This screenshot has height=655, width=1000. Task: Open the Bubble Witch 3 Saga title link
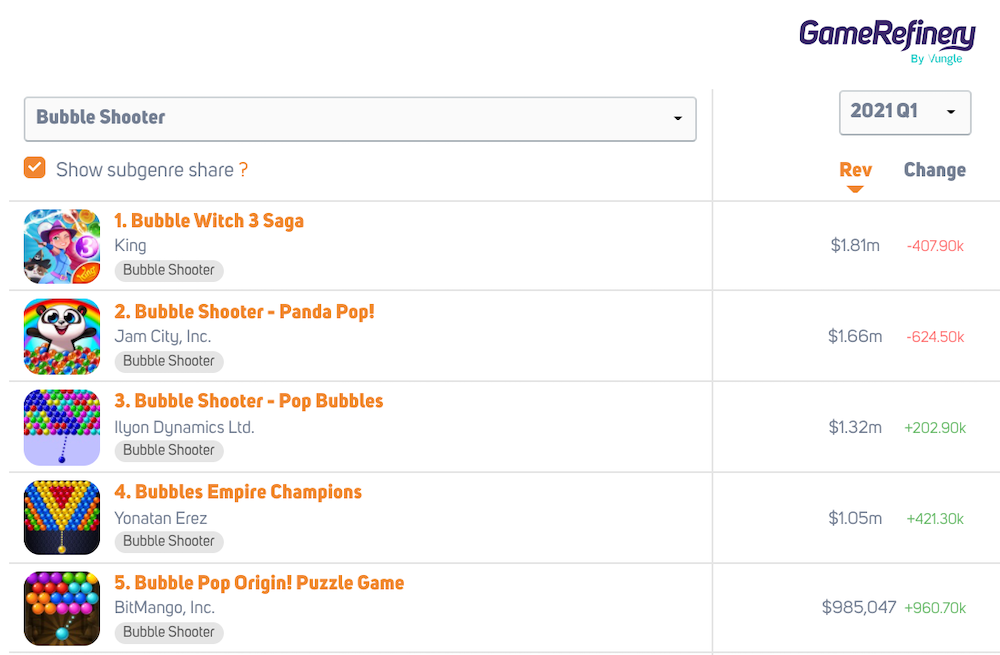(x=209, y=221)
